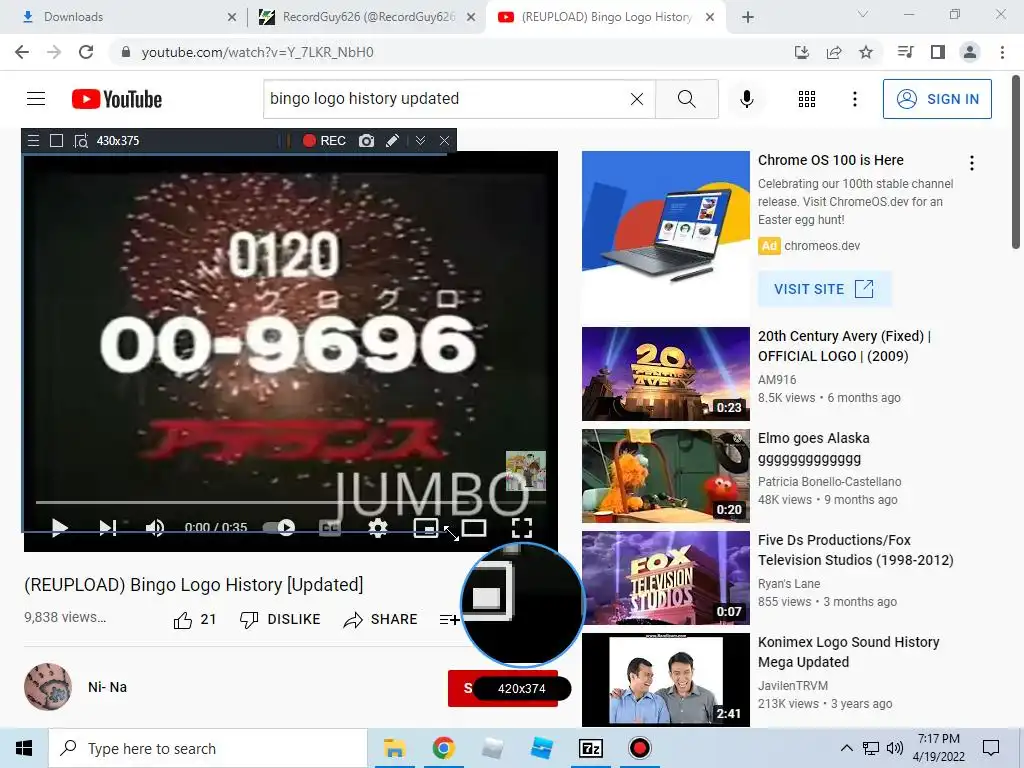Install page via address bar icon

801,52
